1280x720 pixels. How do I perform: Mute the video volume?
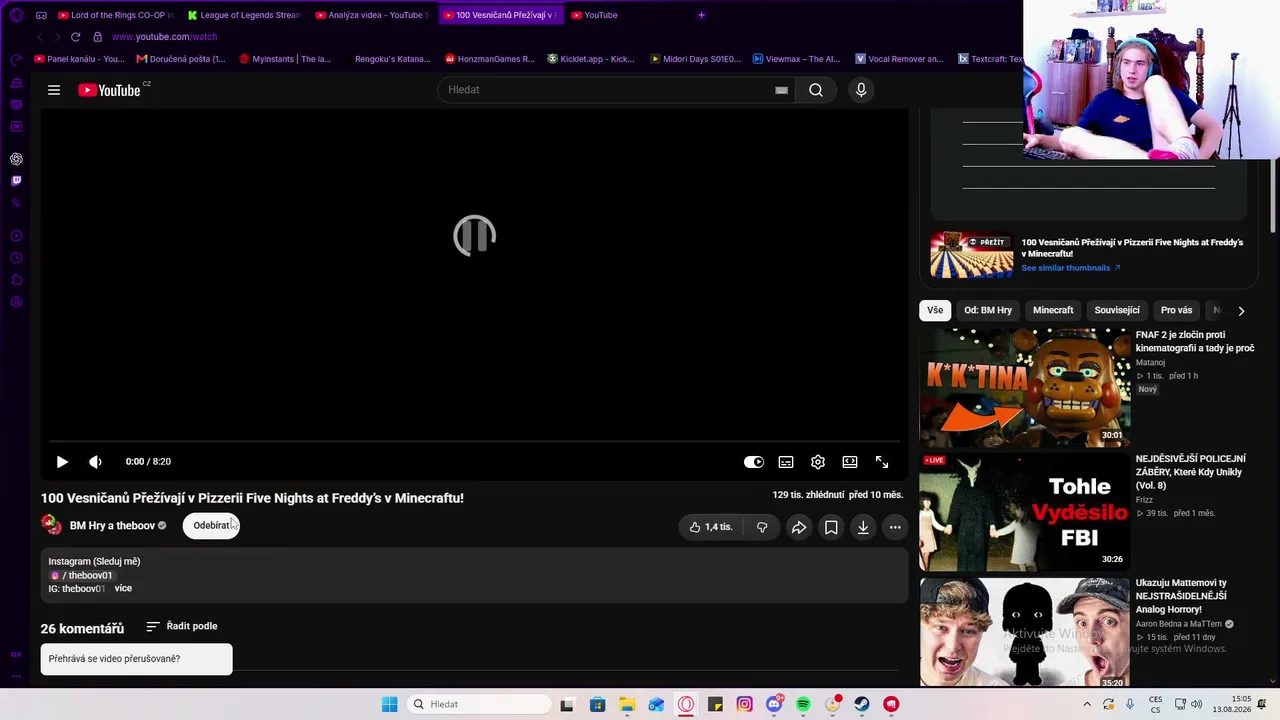95,462
